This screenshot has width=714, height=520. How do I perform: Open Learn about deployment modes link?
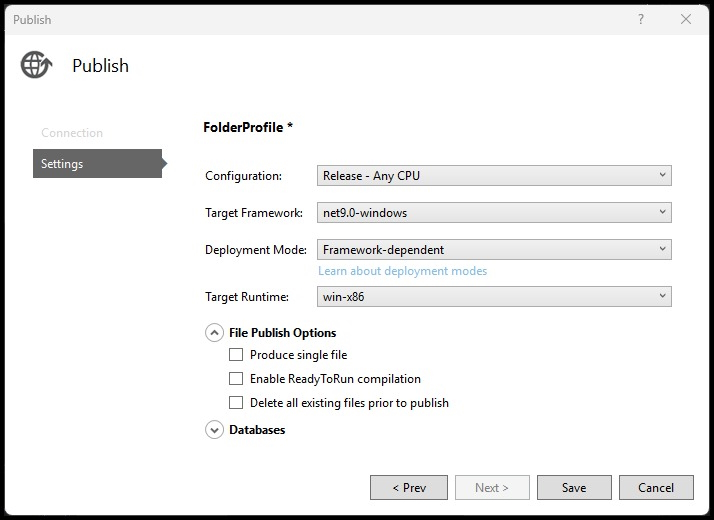403,271
